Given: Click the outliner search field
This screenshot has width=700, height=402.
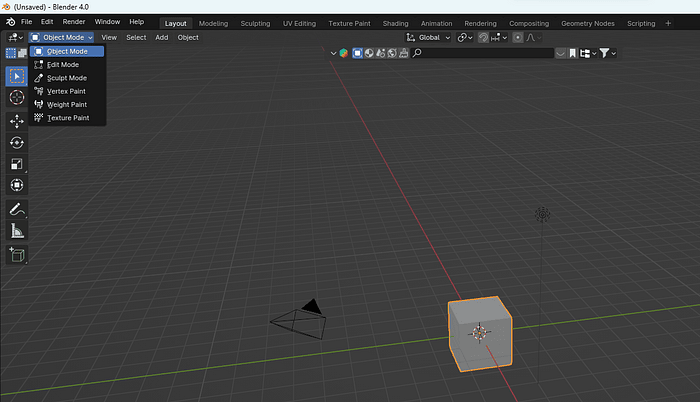Looking at the screenshot, I should pos(483,52).
